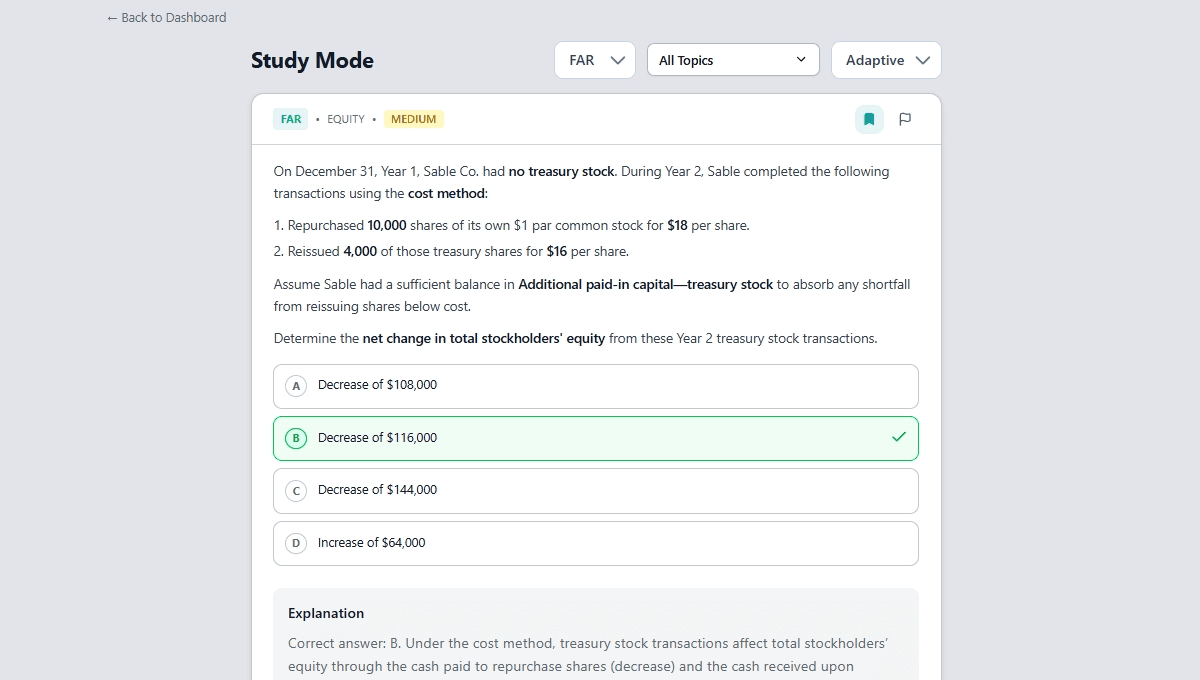Click the chevron on the FAR selector

click(618, 60)
